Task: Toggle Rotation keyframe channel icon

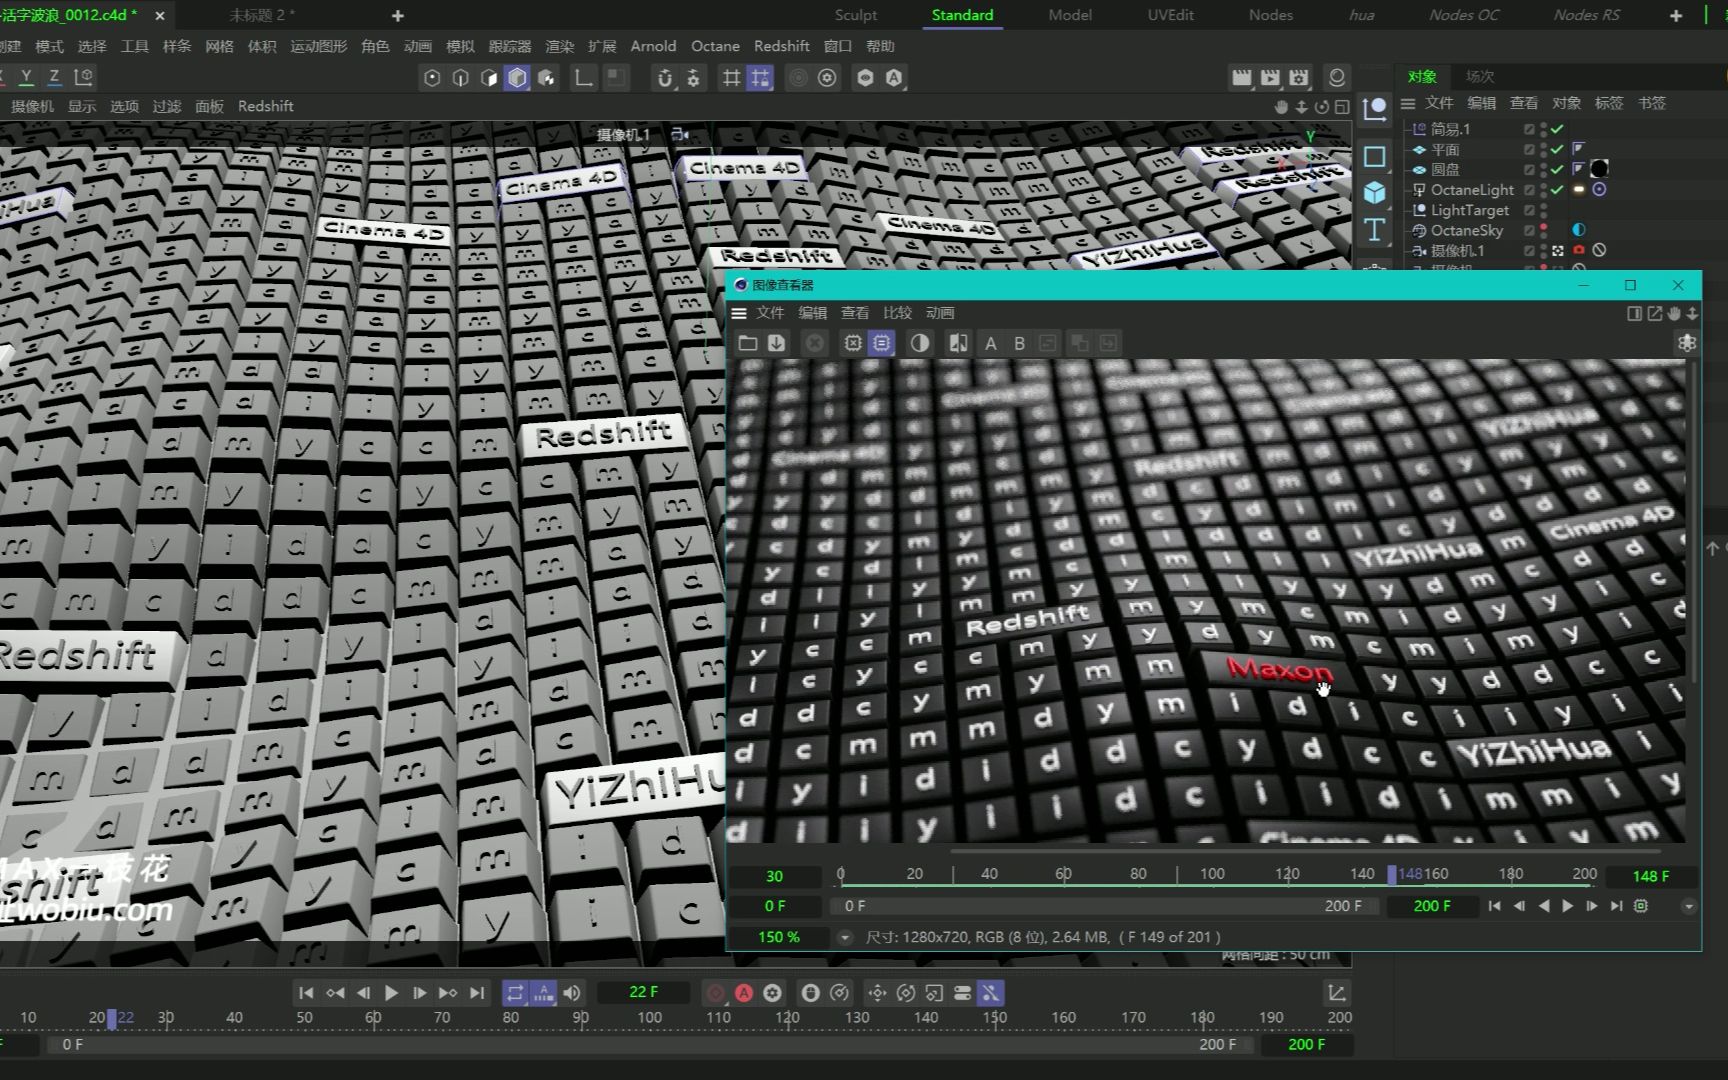Action: 906,993
